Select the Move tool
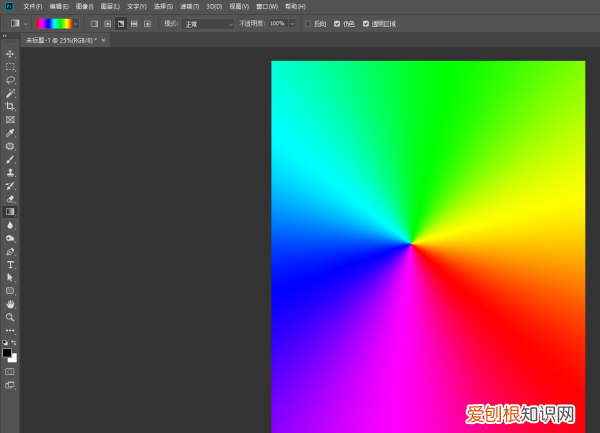This screenshot has height=433, width=600. [10, 53]
